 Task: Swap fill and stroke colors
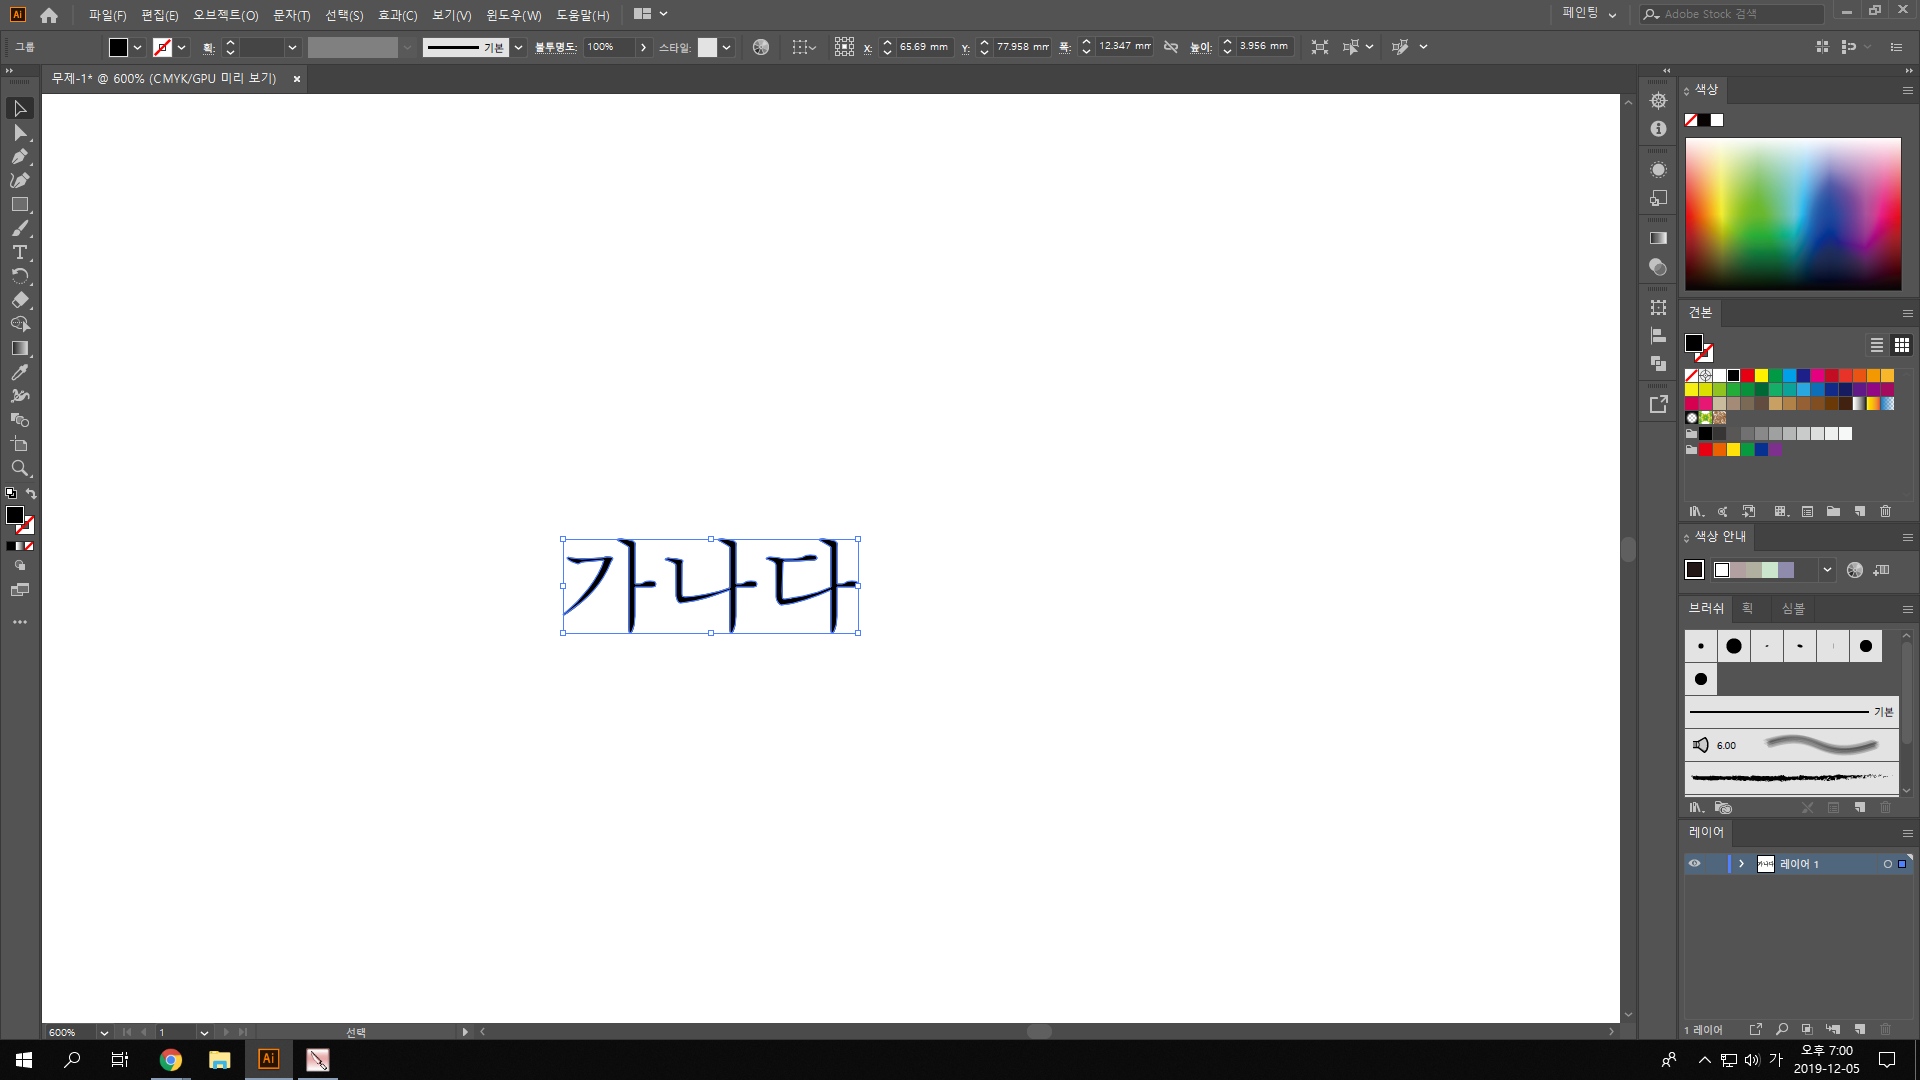point(31,494)
